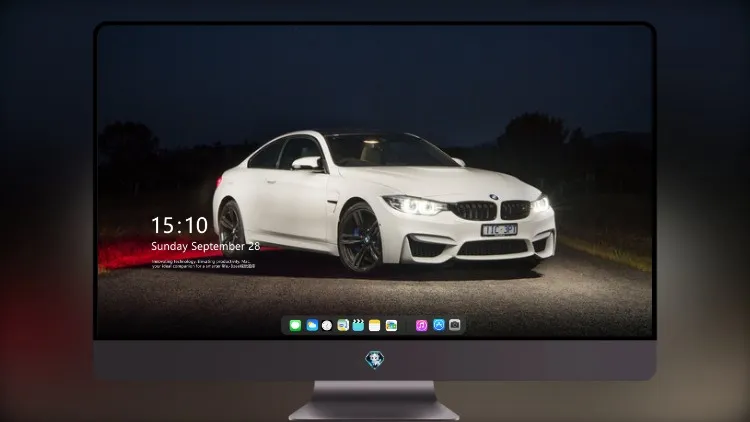Open the Clock app in dock
This screenshot has height=422, width=750.
point(327,325)
